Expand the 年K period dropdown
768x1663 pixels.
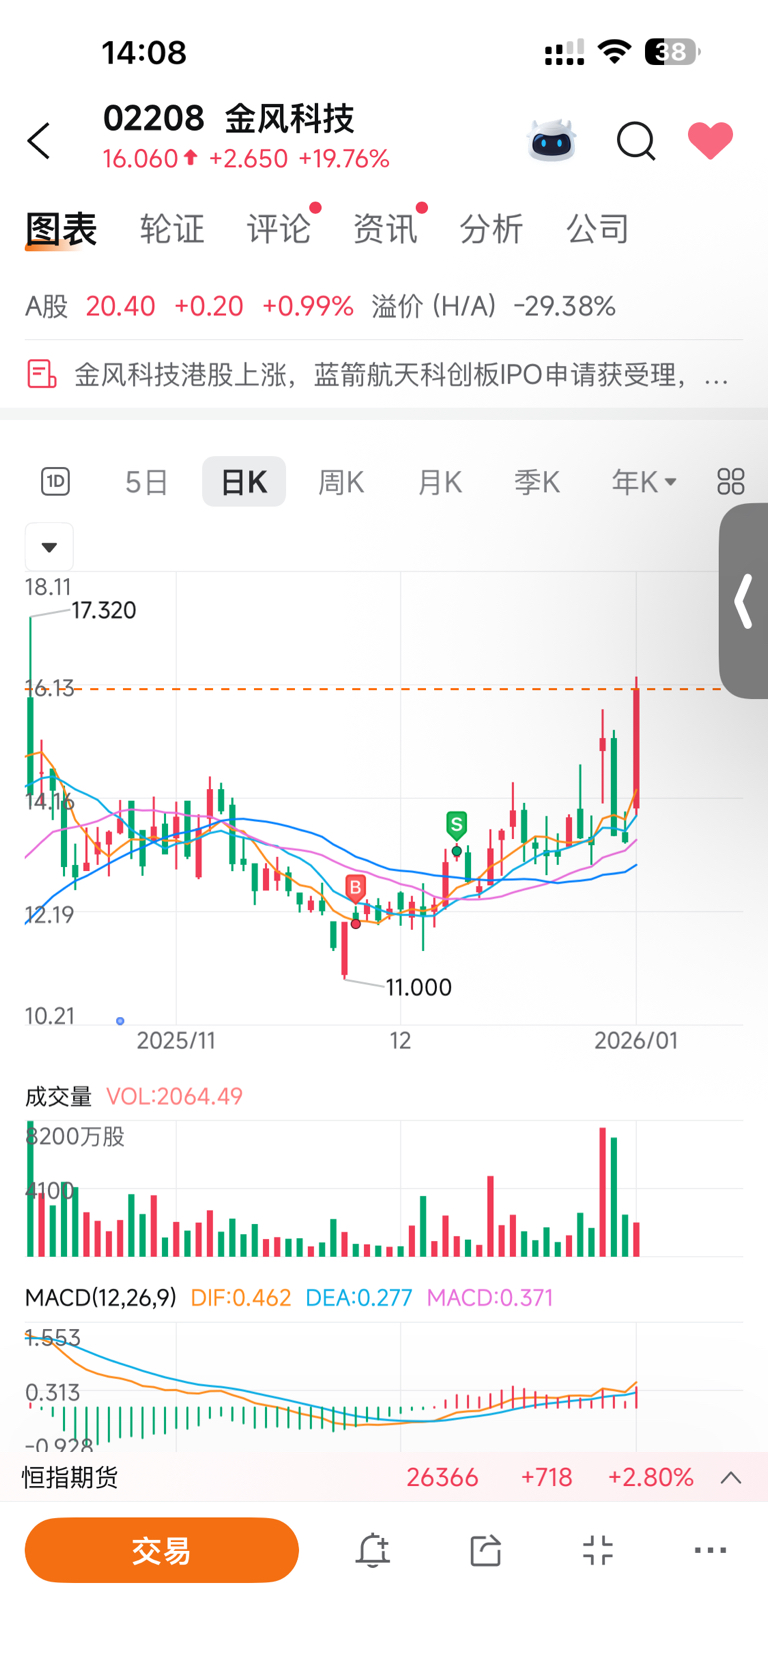pos(644,482)
